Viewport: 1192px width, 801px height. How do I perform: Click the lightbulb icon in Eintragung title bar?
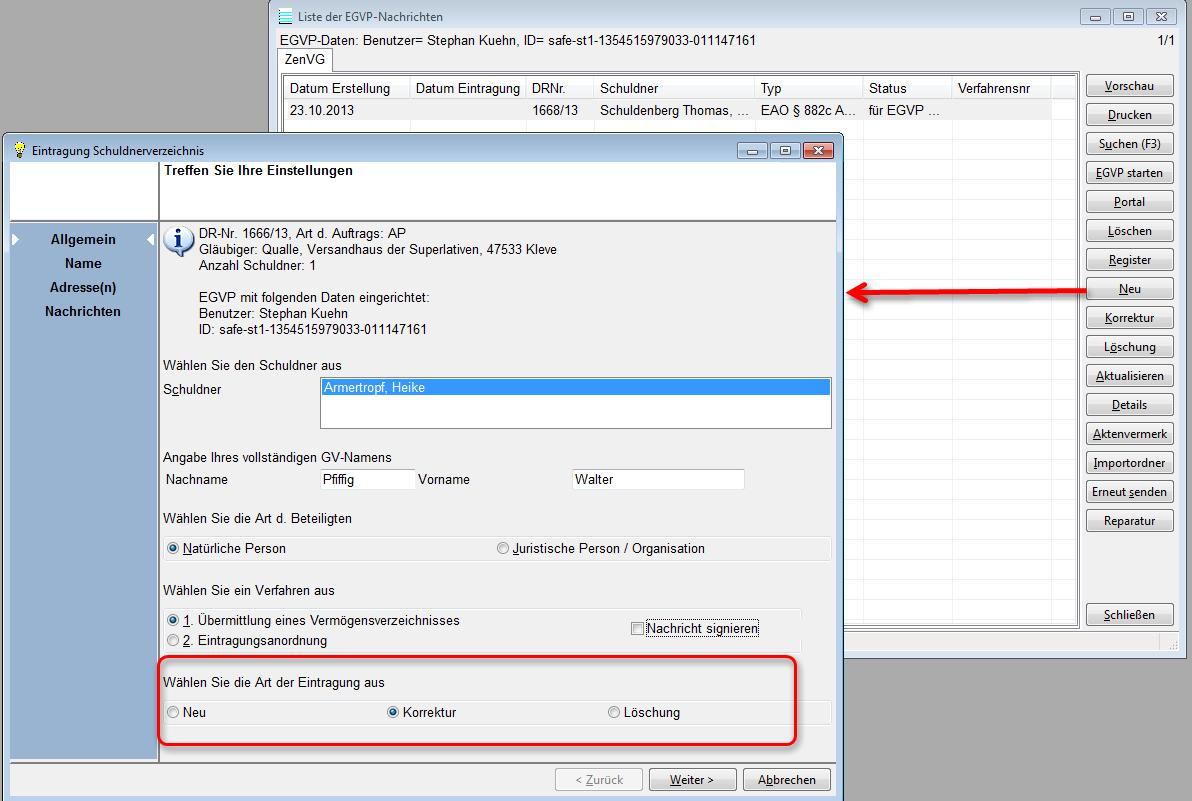(19, 150)
